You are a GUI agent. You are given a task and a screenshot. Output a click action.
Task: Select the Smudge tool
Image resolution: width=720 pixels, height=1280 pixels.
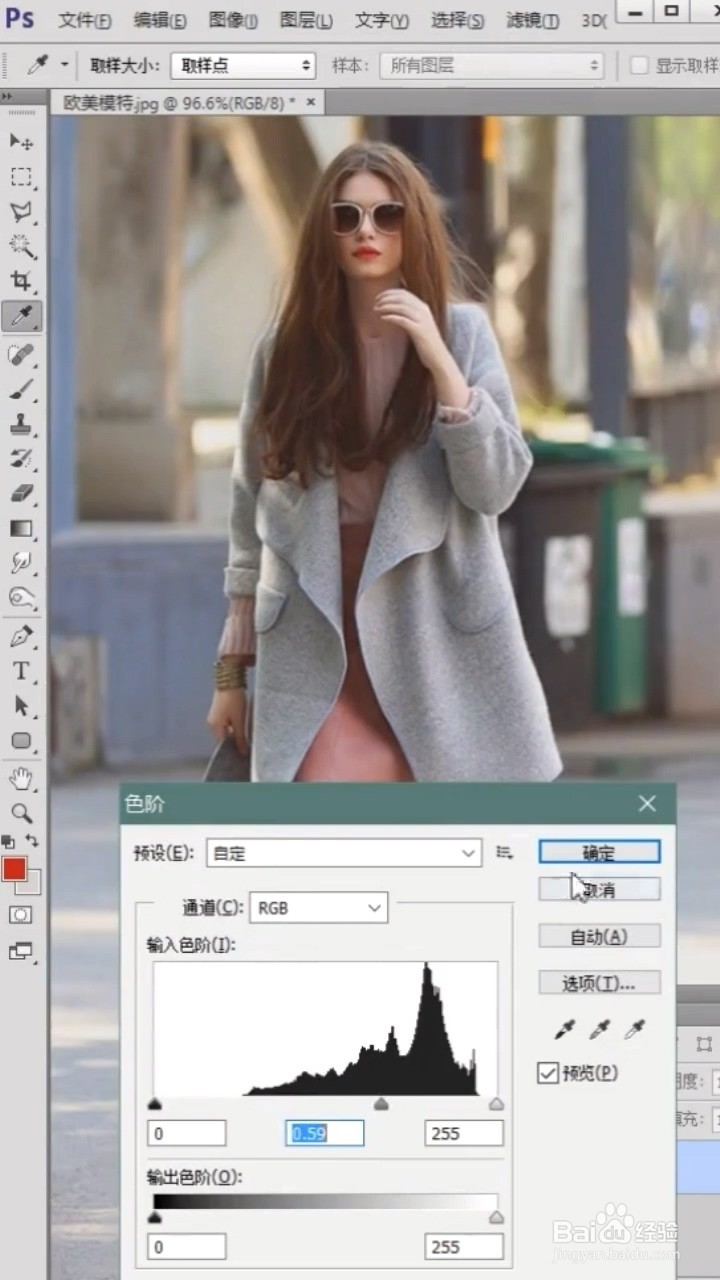click(21, 563)
